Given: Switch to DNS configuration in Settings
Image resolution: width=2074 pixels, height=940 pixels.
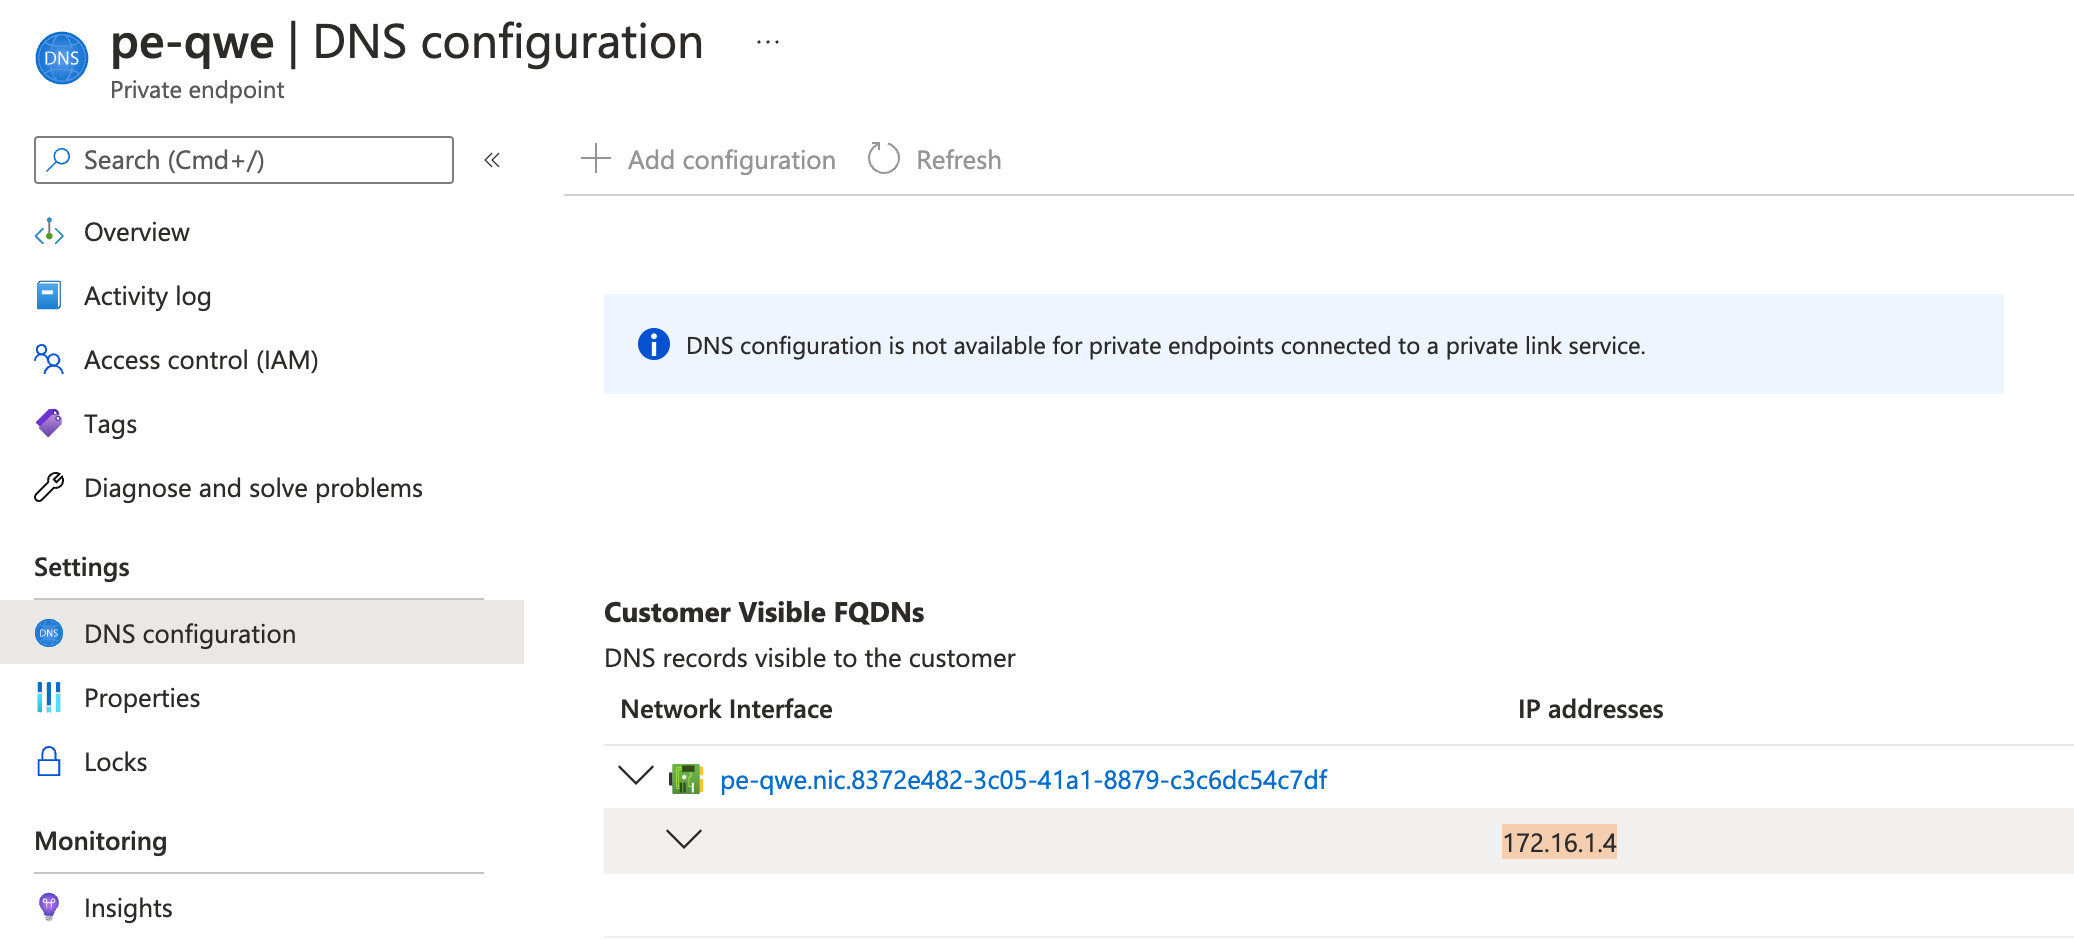Looking at the screenshot, I should pyautogui.click(x=190, y=633).
